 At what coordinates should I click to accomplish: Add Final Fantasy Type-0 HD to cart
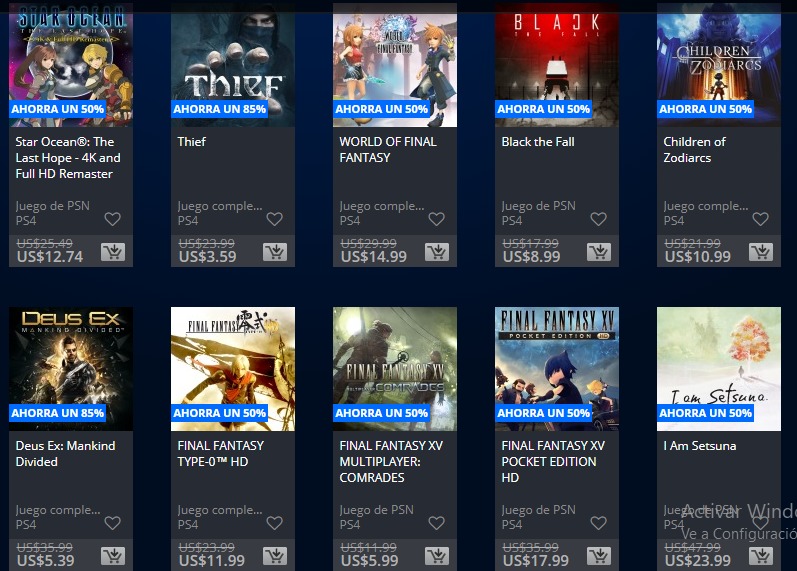[x=274, y=556]
